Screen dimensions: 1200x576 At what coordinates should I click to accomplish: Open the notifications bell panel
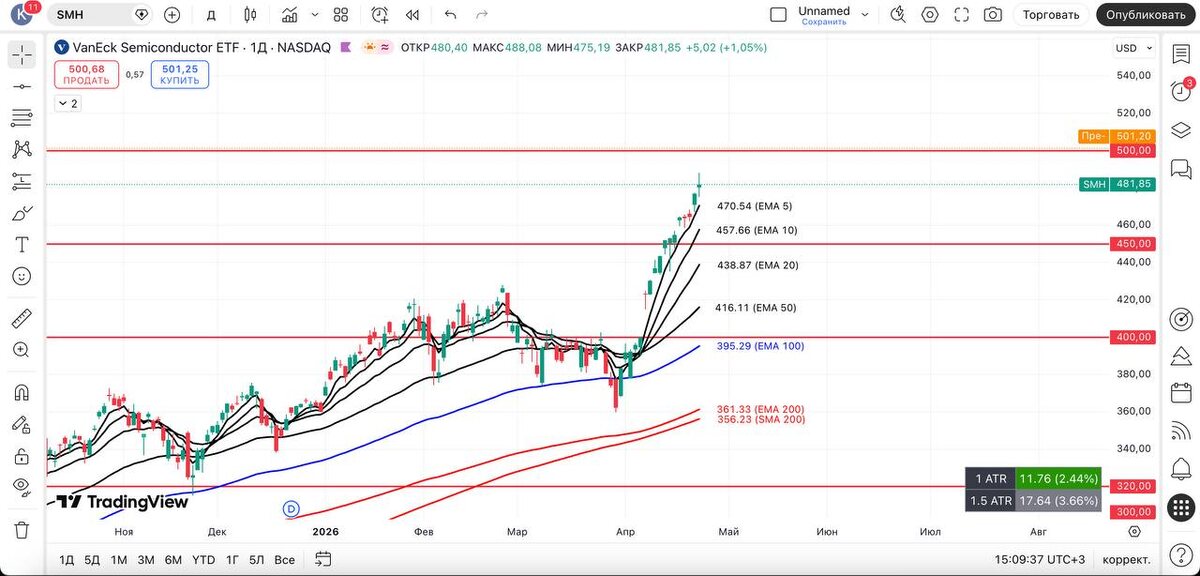point(1181,469)
